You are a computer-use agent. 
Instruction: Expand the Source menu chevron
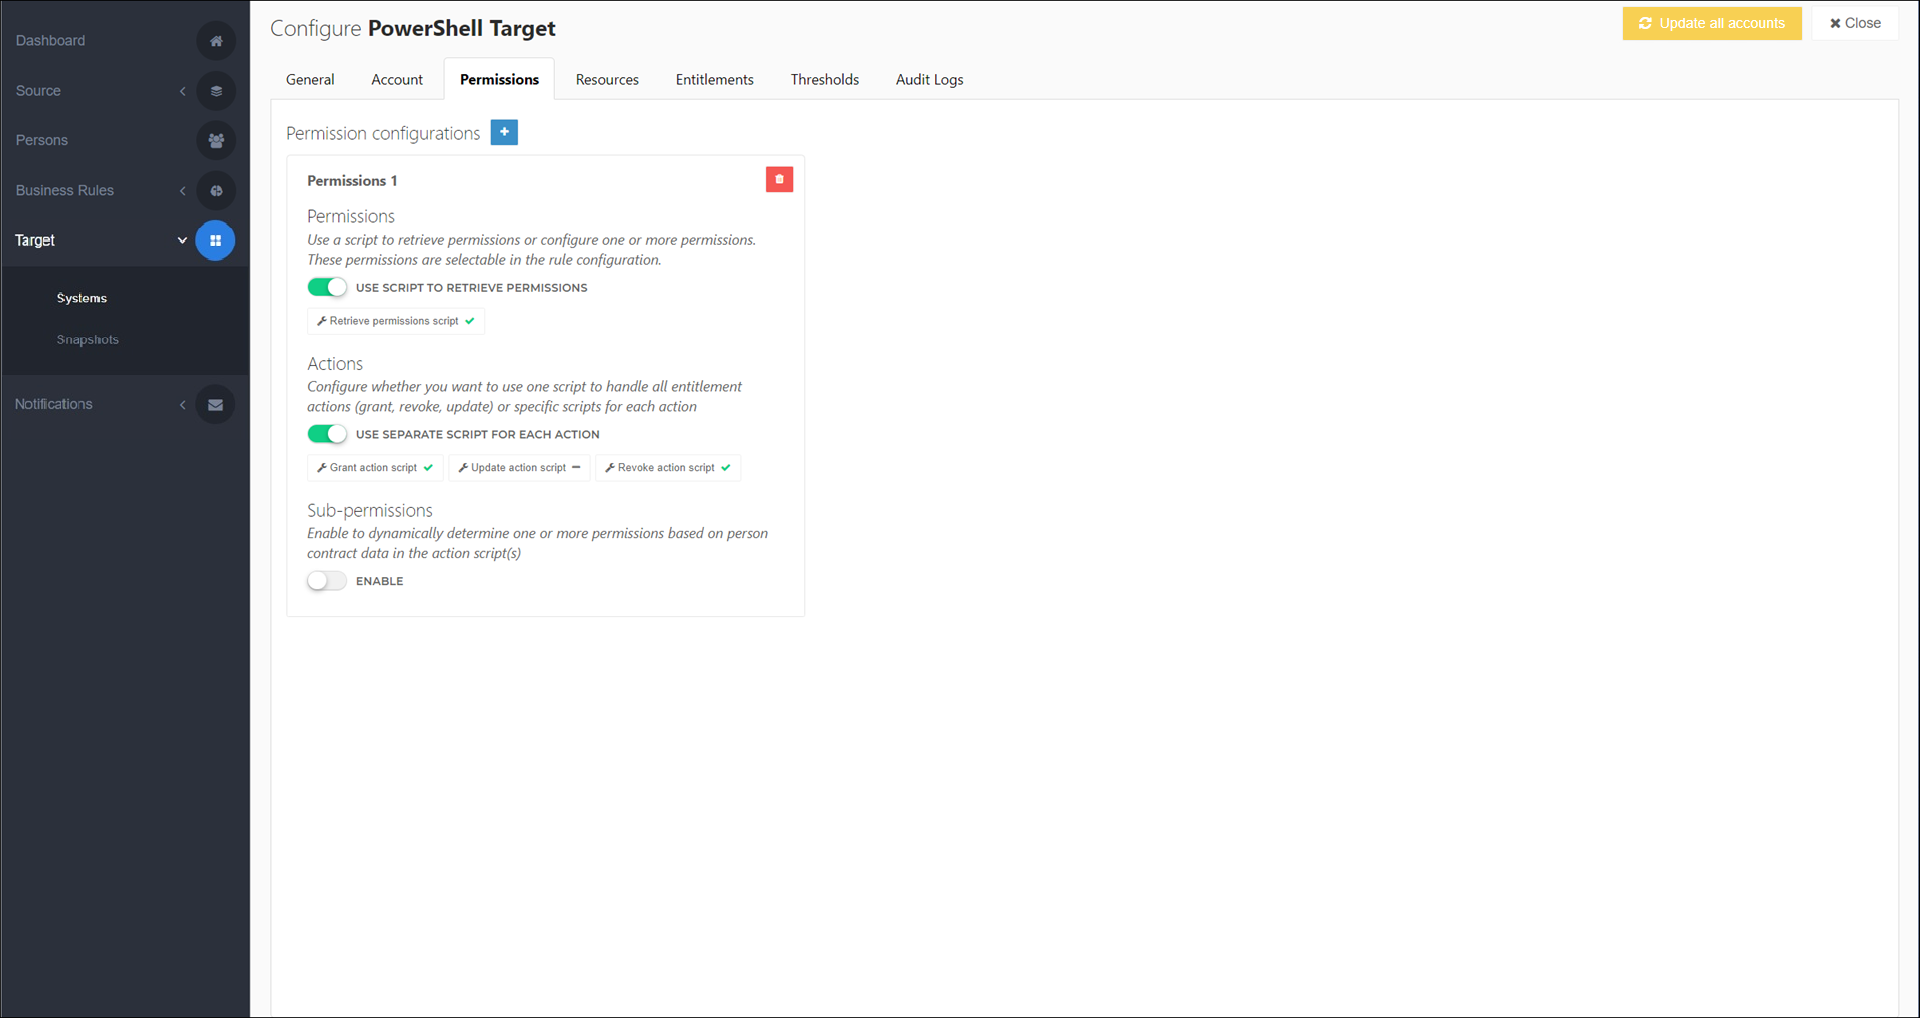tap(183, 91)
